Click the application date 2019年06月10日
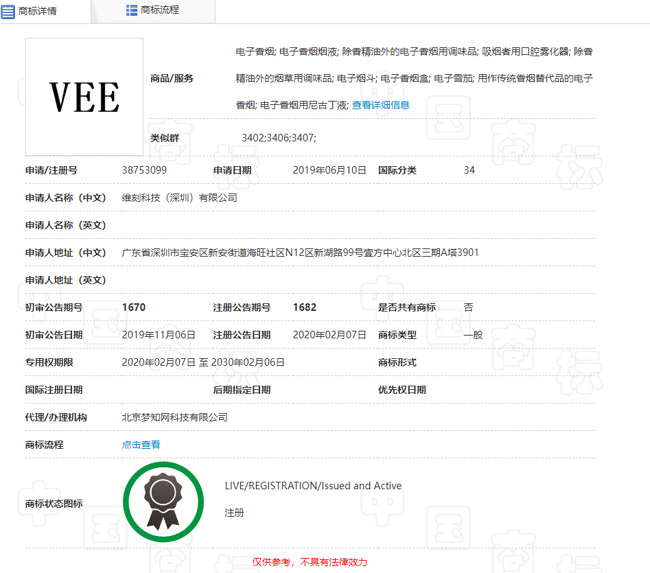Viewport: 650px width, 573px height. point(329,171)
